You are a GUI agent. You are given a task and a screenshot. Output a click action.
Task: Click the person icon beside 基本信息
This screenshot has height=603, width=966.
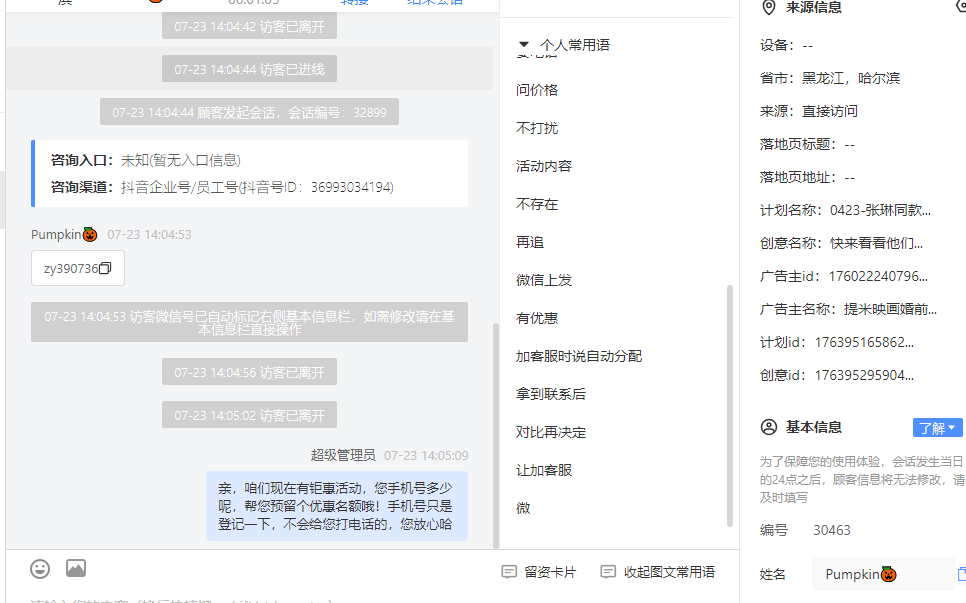tap(769, 427)
